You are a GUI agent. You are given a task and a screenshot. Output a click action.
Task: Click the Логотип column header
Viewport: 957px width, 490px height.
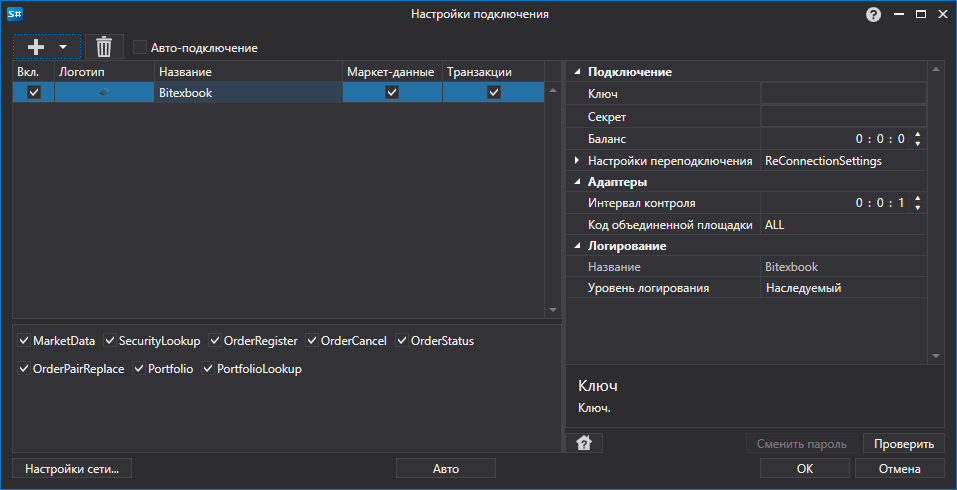coord(104,72)
